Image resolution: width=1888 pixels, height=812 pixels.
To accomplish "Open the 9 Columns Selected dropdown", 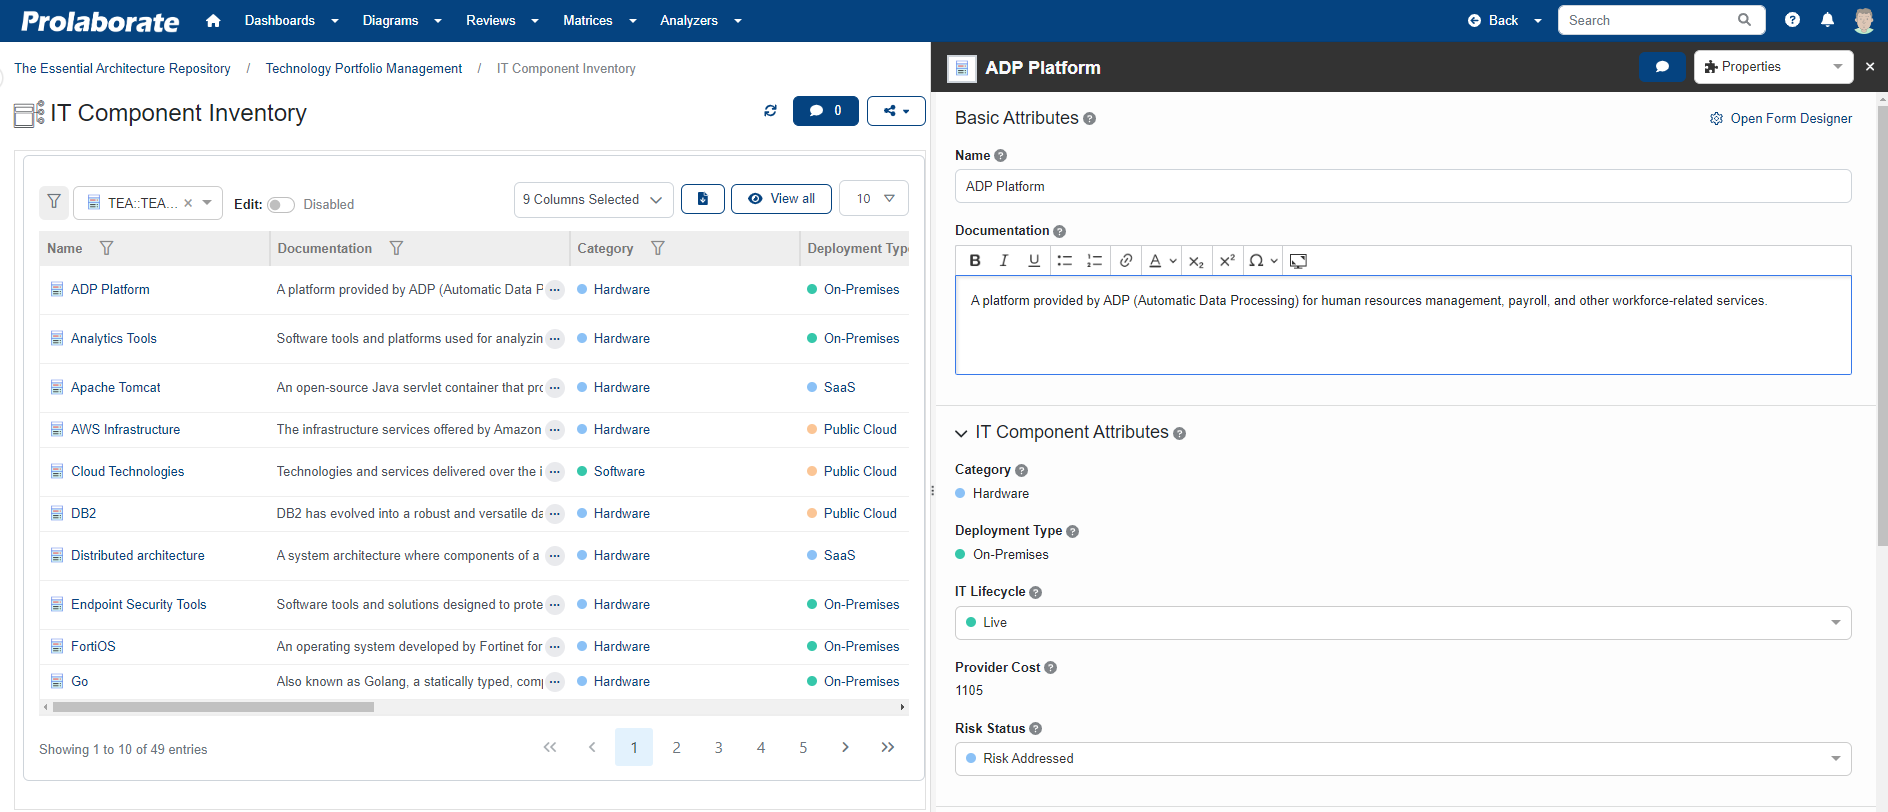I will pyautogui.click(x=594, y=199).
